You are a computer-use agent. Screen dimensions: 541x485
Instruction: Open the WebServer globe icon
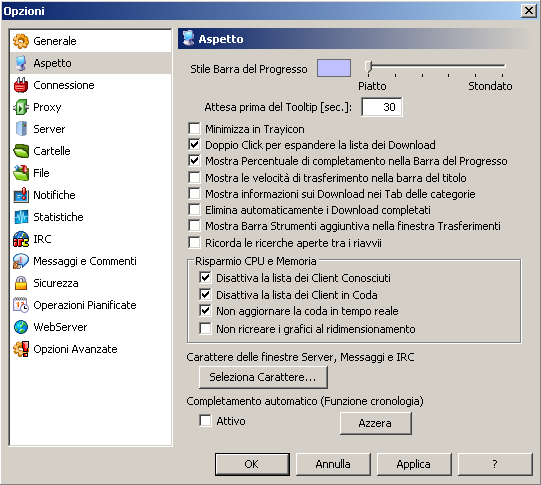pos(21,327)
